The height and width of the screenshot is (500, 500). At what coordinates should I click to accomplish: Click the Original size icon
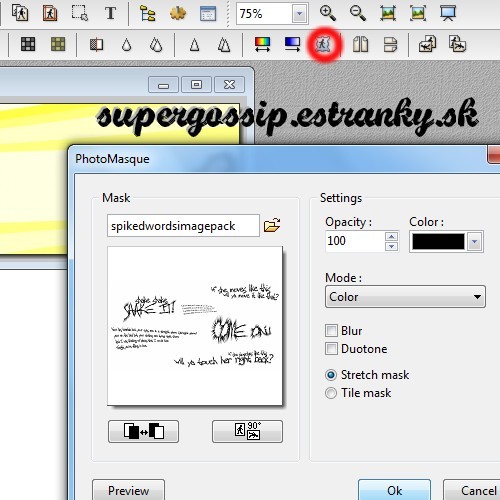[388, 13]
